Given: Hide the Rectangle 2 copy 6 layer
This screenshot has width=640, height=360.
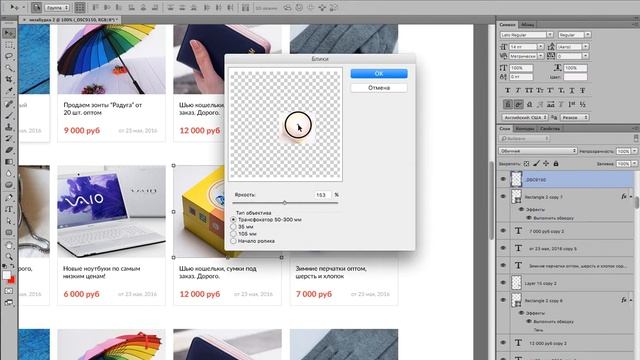Looking at the screenshot, I should [x=503, y=300].
